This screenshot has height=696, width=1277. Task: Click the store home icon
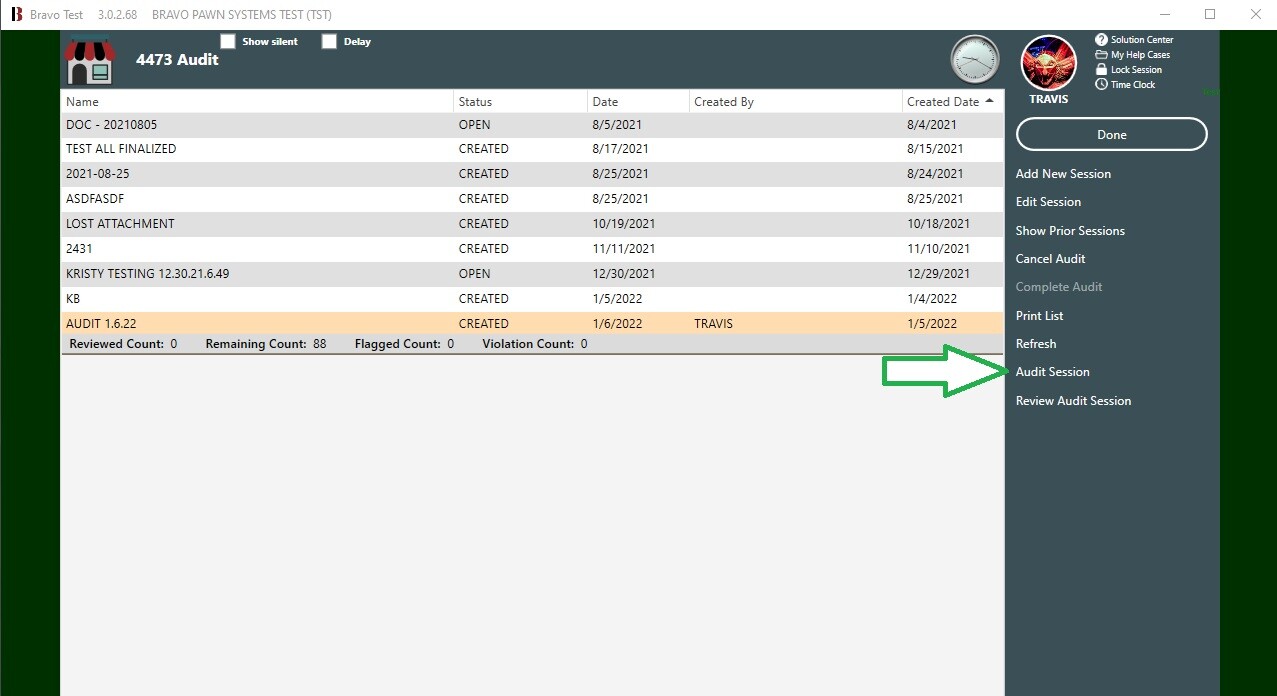click(90, 61)
